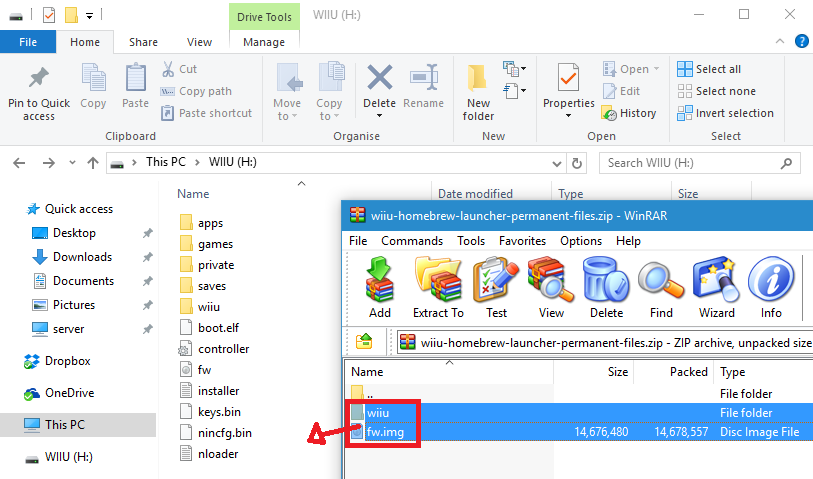
Task: Click the Cut scissors command
Action: click(x=179, y=69)
